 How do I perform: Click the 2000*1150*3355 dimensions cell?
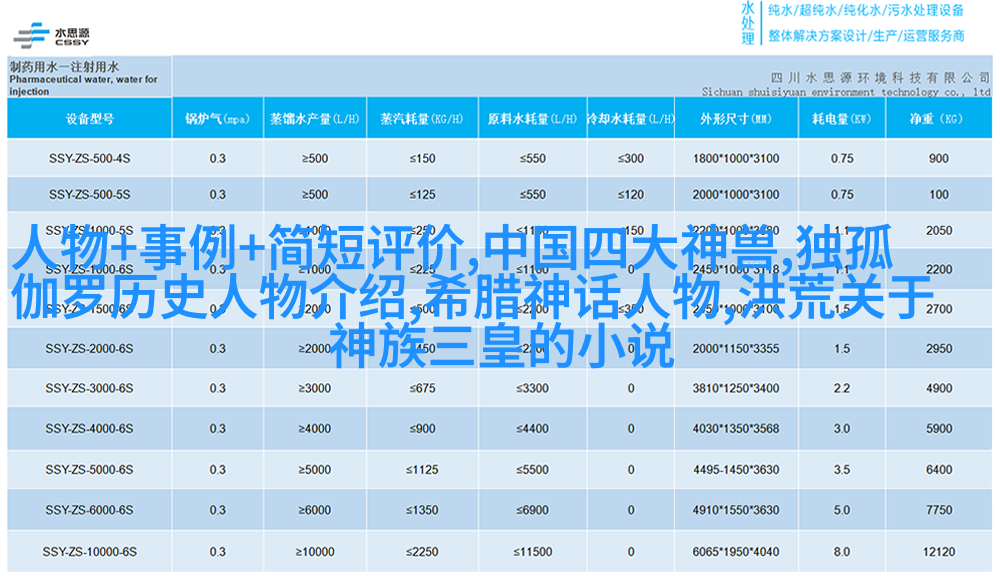736,349
